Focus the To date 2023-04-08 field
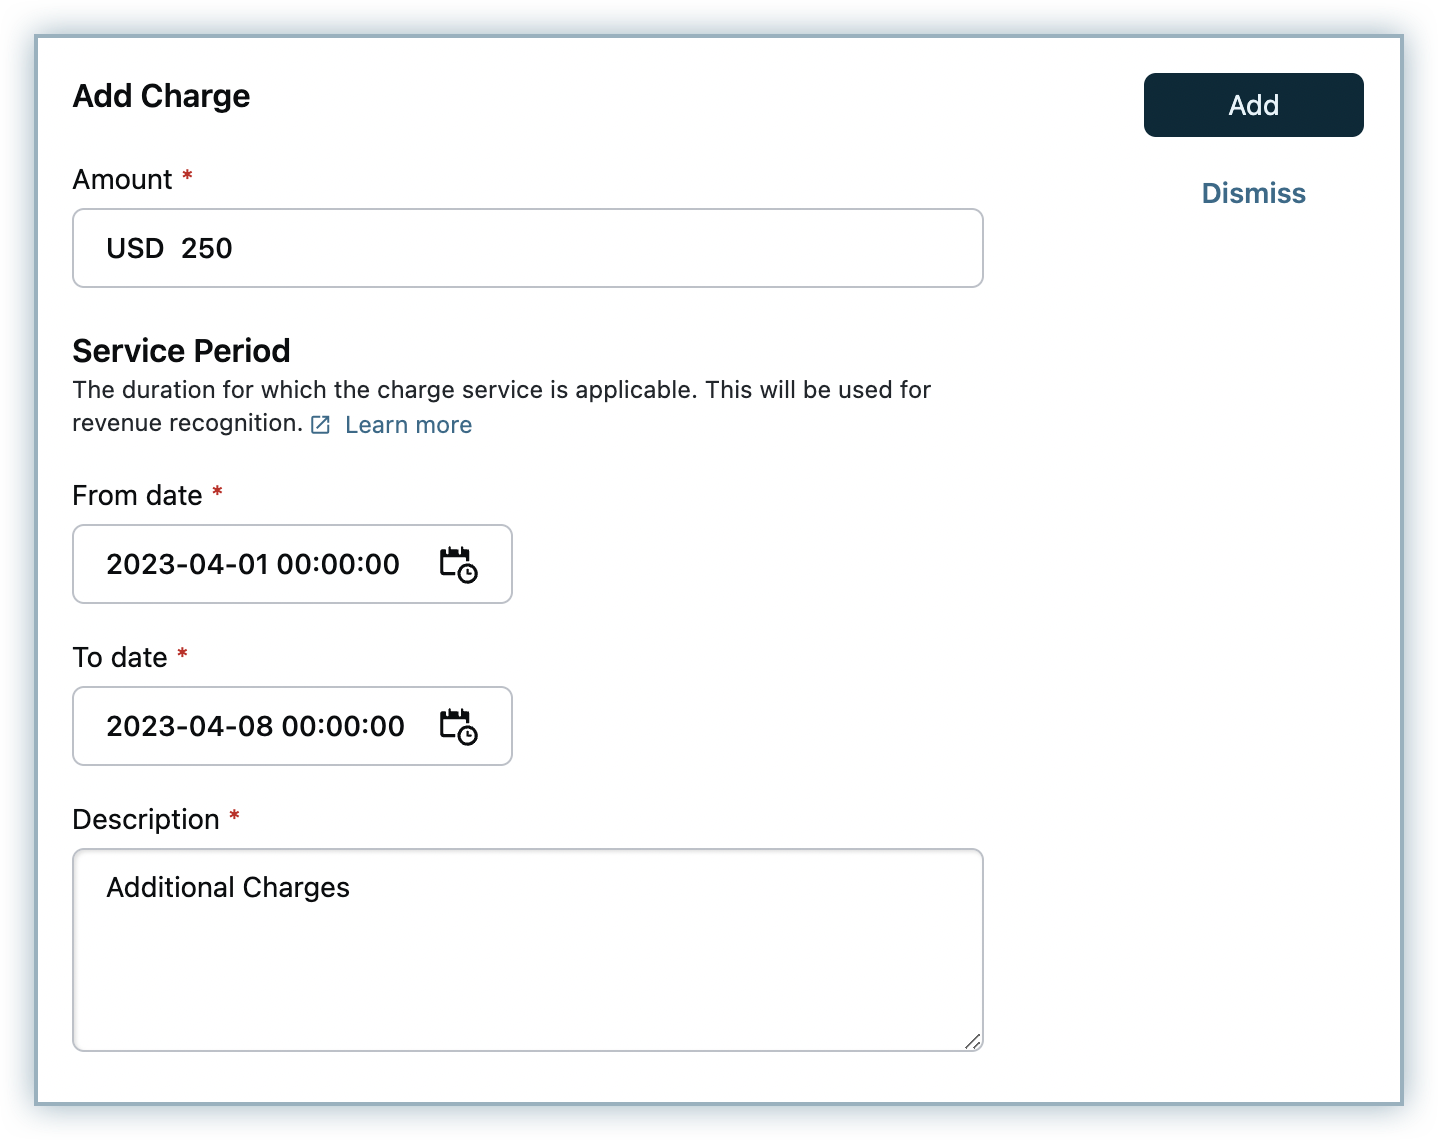 click(255, 726)
